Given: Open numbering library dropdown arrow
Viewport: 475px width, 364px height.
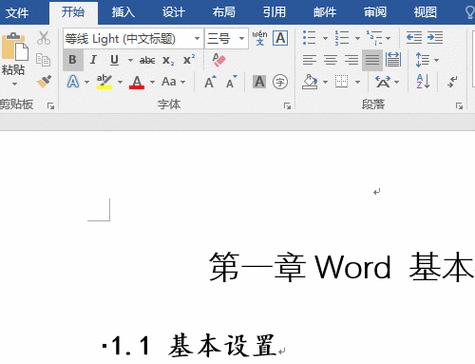Looking at the screenshot, I should click(357, 38).
